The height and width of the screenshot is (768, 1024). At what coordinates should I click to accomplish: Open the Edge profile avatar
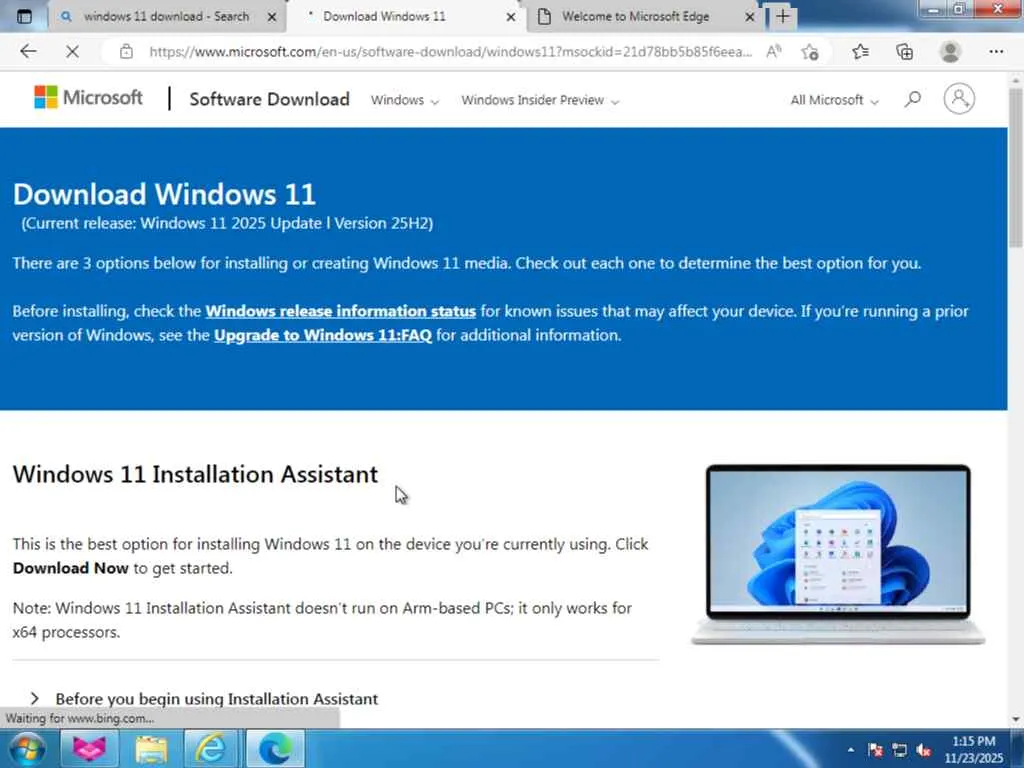pos(950,52)
